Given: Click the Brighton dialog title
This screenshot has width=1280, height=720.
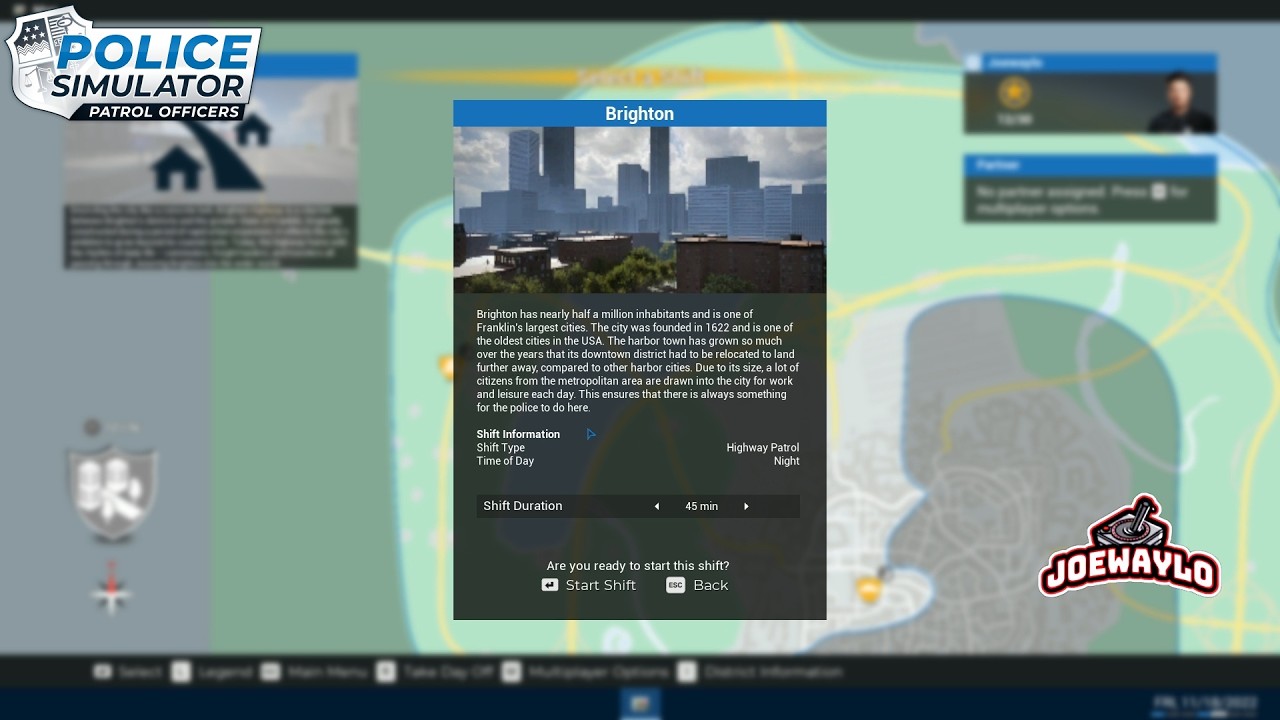Looking at the screenshot, I should pyautogui.click(x=640, y=114).
